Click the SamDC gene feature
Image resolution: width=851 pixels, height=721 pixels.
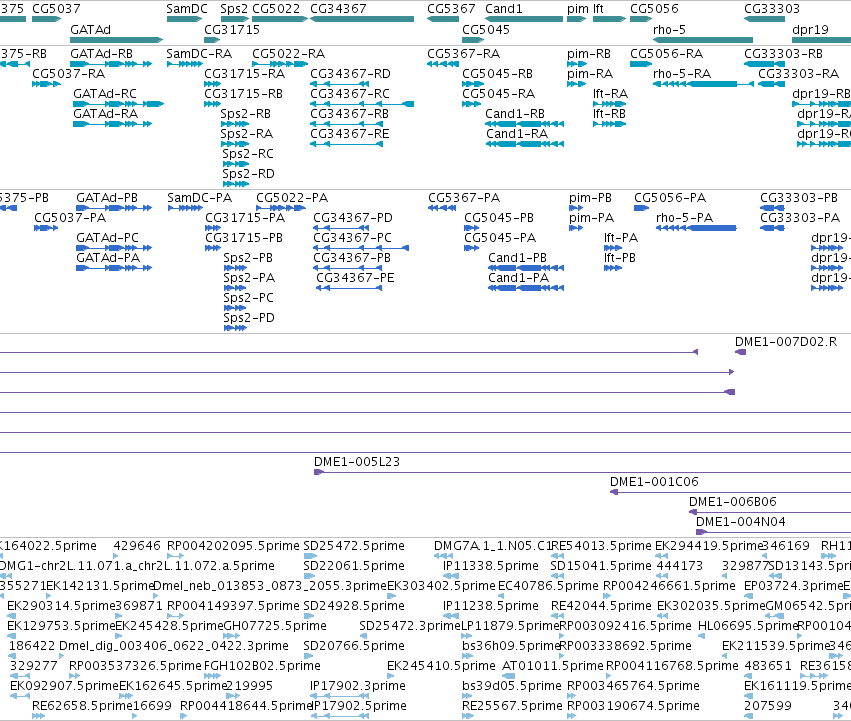coord(185,19)
